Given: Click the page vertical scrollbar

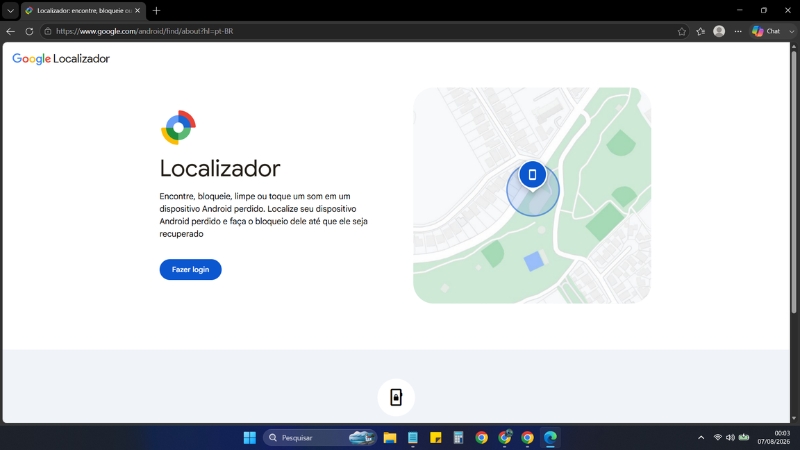Looking at the screenshot, I should [x=794, y=181].
